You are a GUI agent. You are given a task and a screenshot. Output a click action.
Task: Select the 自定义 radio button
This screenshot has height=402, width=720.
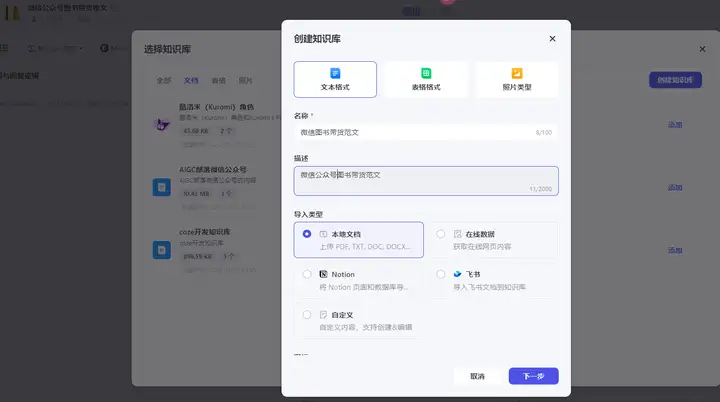pos(307,315)
